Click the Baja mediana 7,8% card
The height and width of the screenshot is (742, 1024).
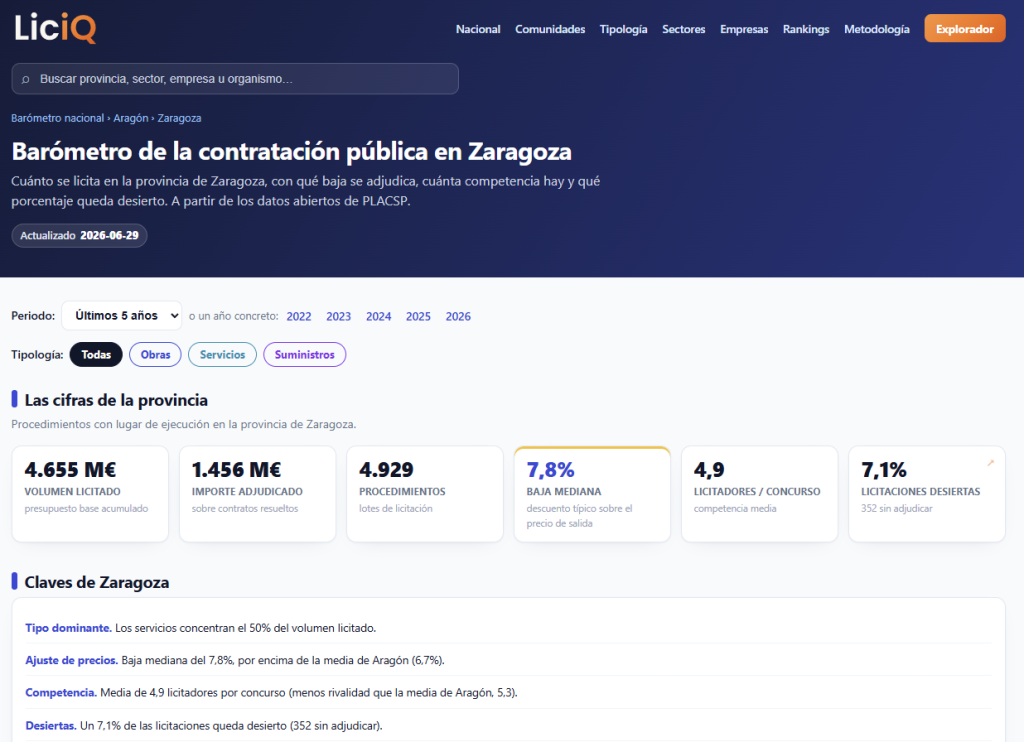[592, 494]
